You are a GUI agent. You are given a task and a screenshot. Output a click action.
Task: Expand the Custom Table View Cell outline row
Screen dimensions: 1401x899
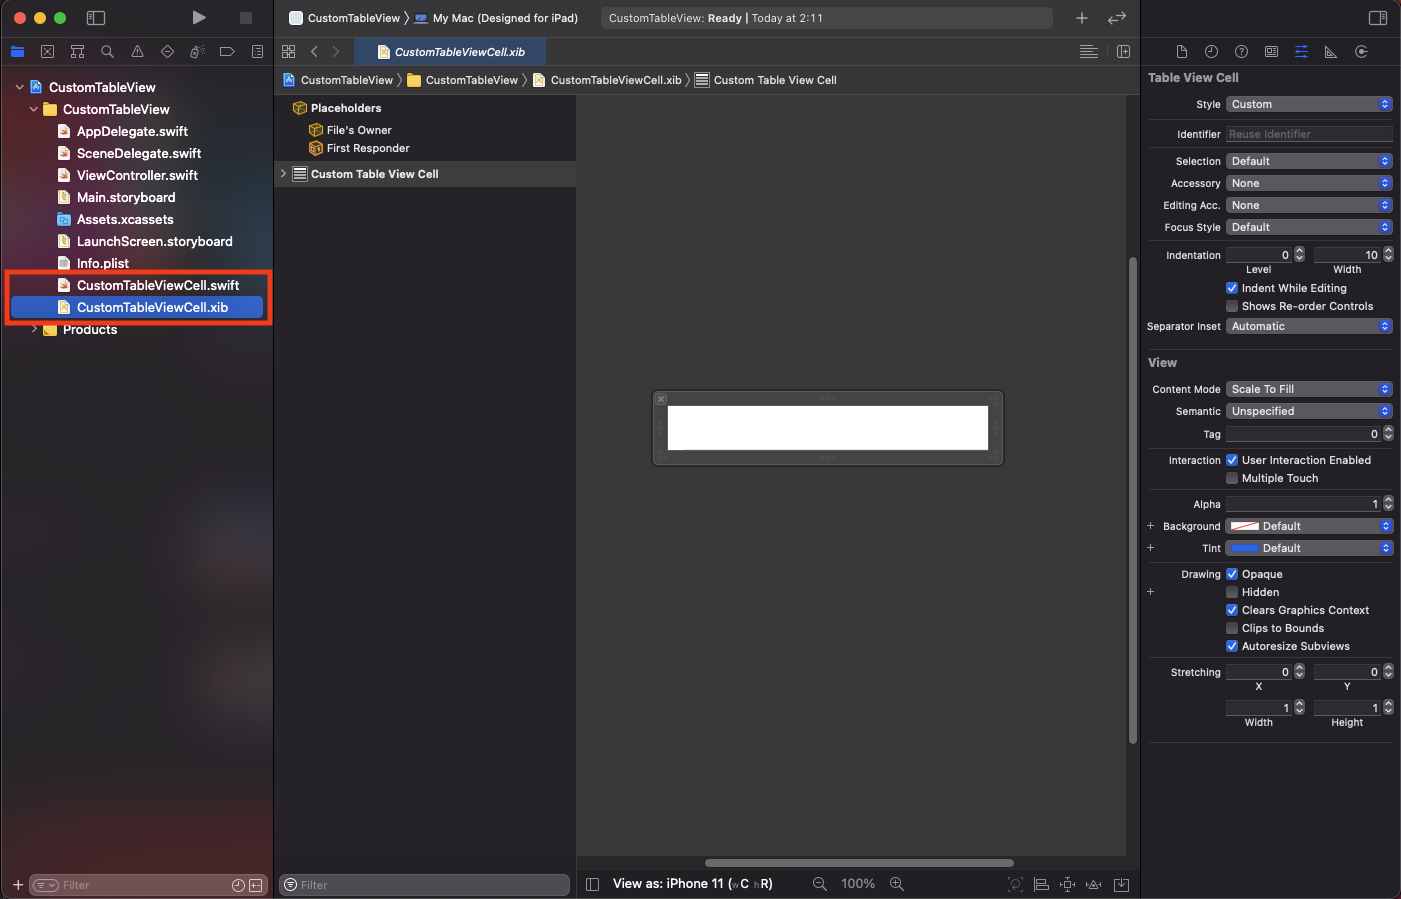click(x=283, y=173)
